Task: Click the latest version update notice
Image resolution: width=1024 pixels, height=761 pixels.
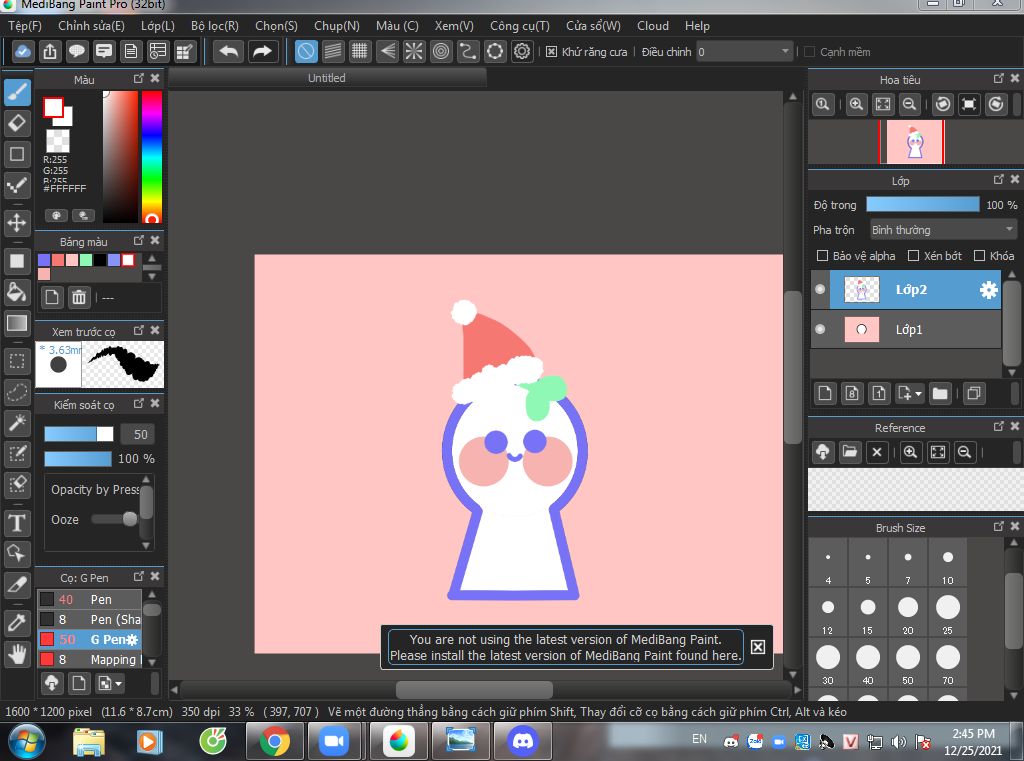Action: click(566, 647)
